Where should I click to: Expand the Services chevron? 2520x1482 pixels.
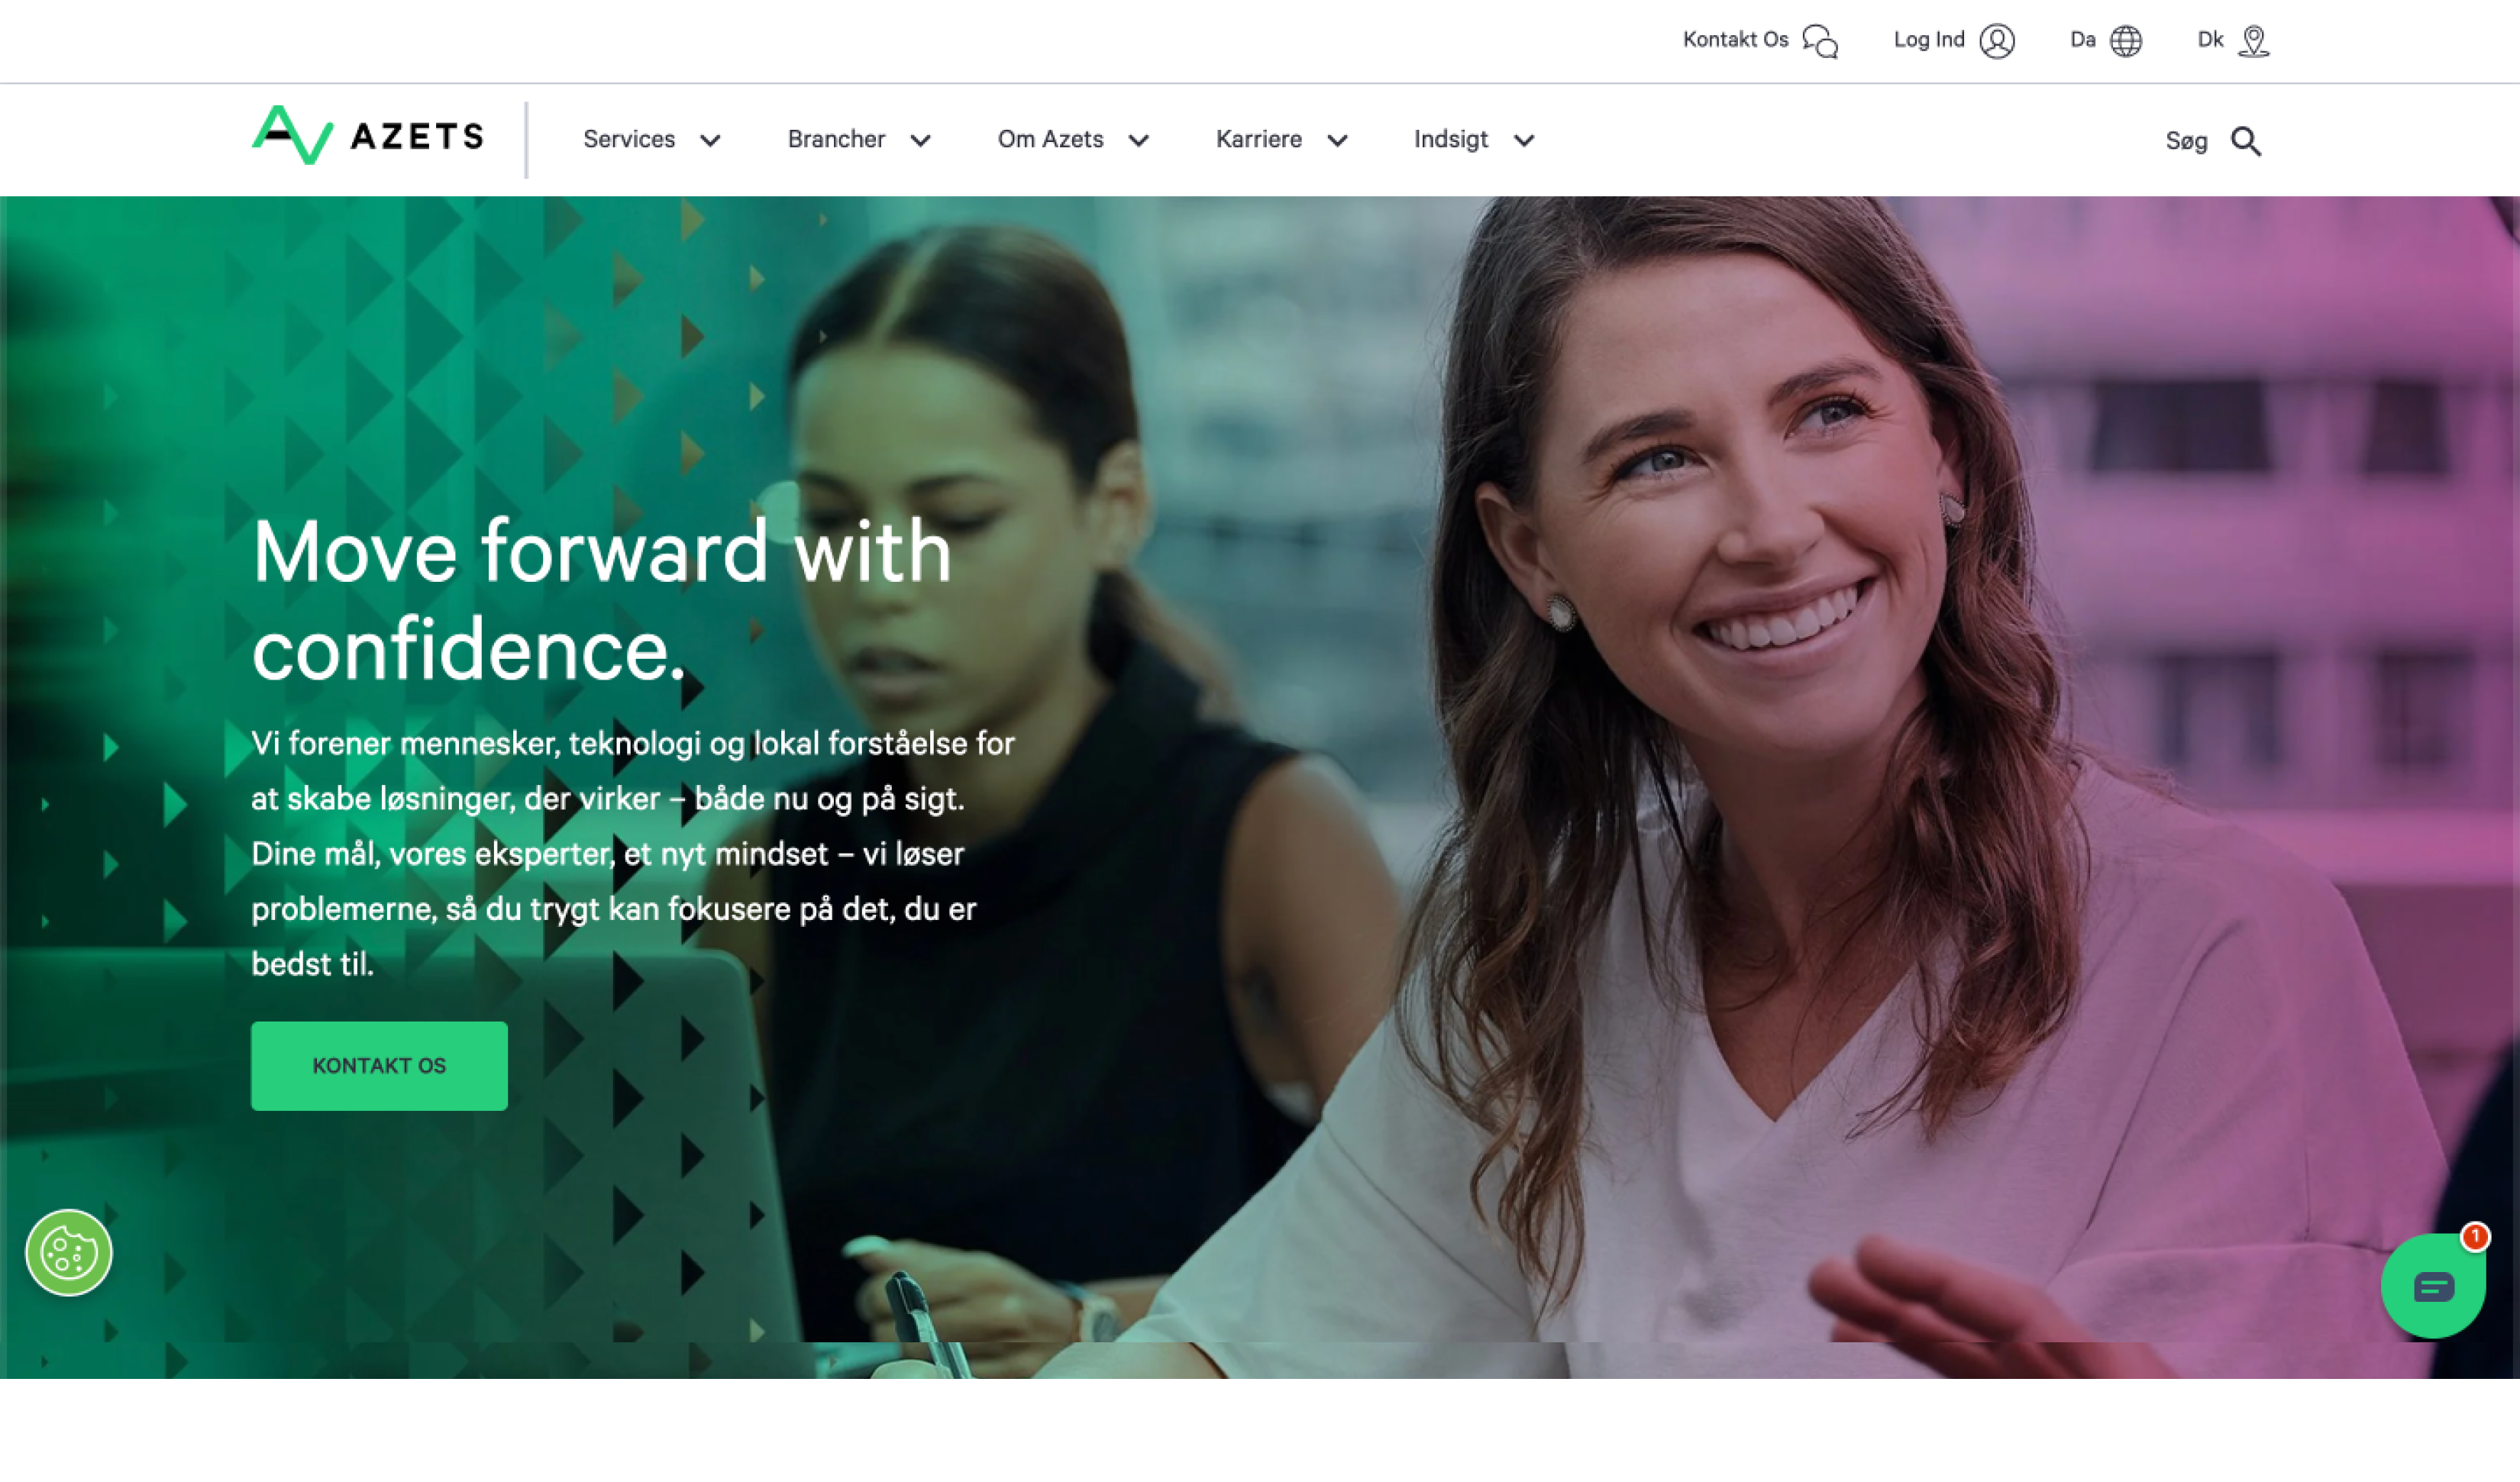point(710,140)
